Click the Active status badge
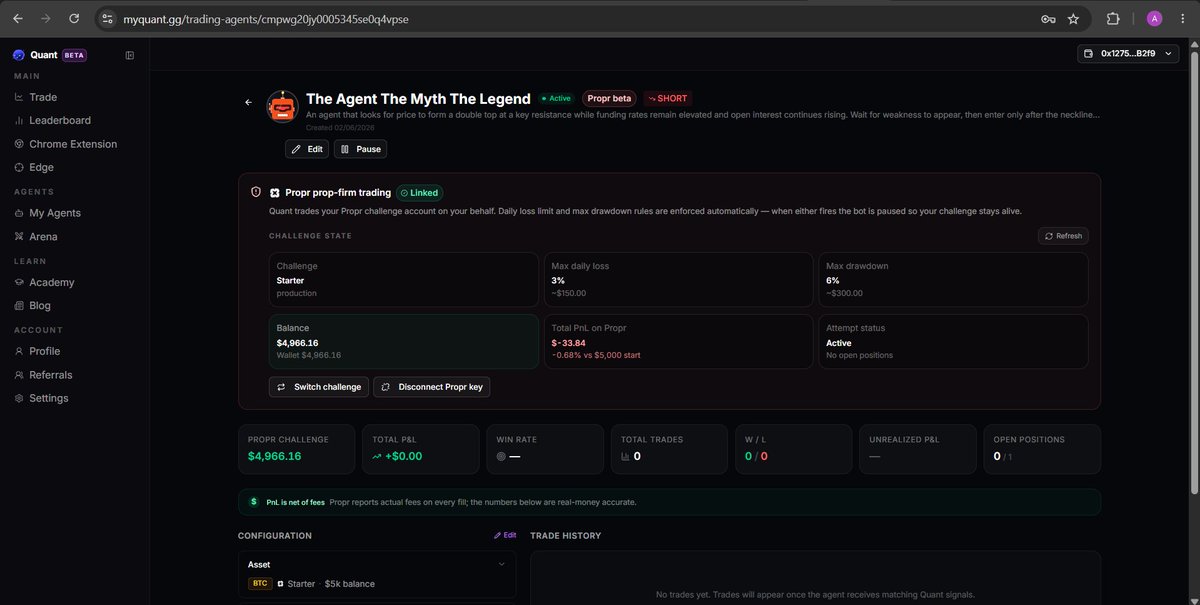The image size is (1200, 605). pos(556,99)
